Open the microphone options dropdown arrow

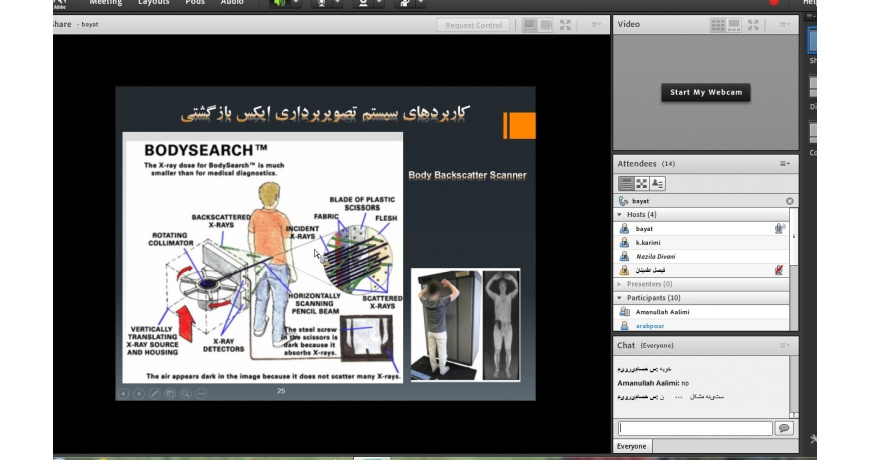337,3
